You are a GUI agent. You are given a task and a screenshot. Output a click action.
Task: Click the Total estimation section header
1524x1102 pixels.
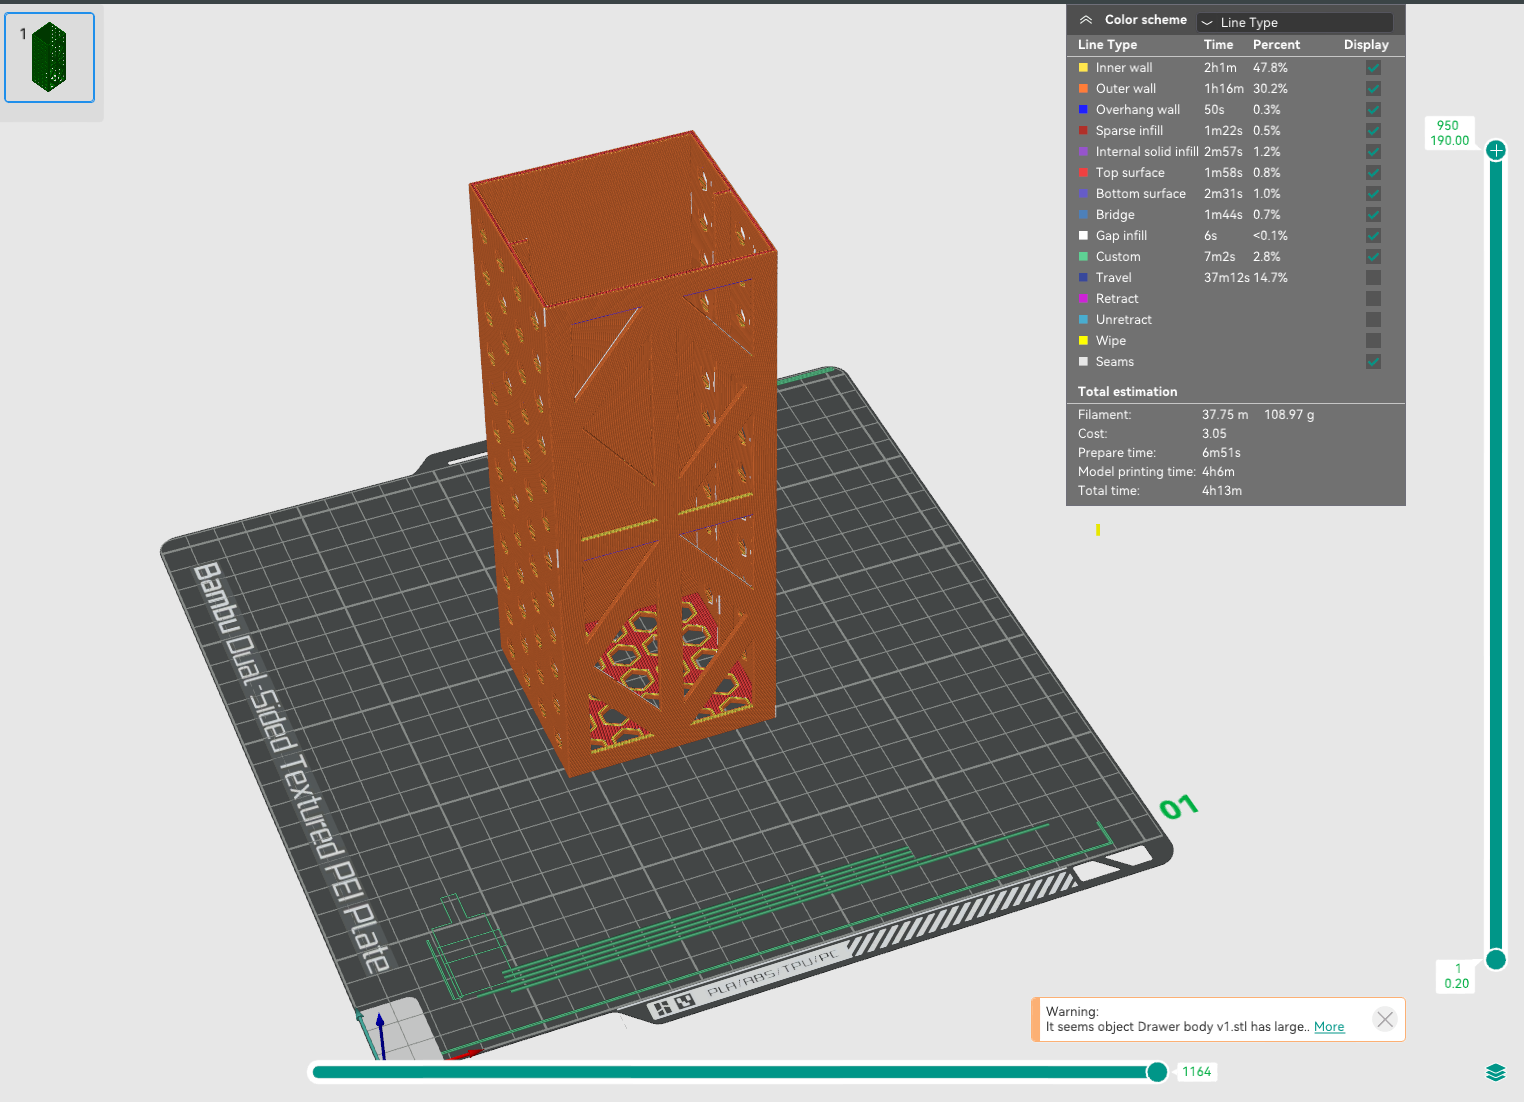[1127, 392]
